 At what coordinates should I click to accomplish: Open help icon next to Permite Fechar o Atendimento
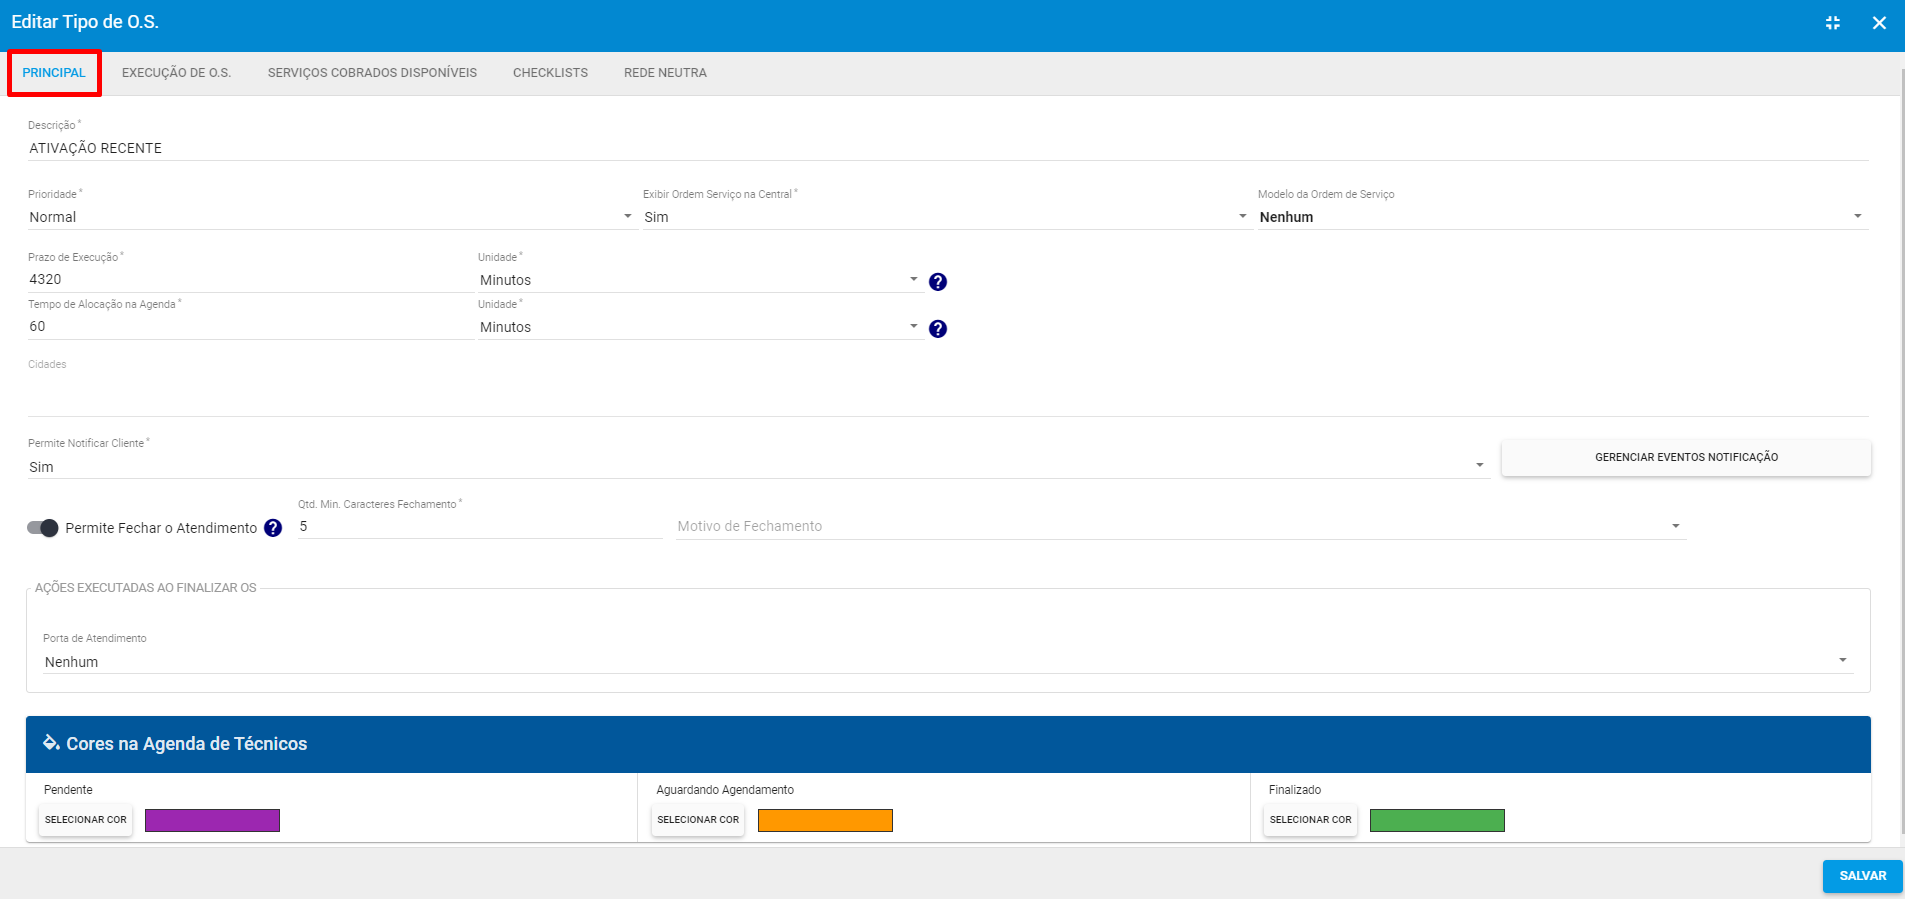[273, 528]
